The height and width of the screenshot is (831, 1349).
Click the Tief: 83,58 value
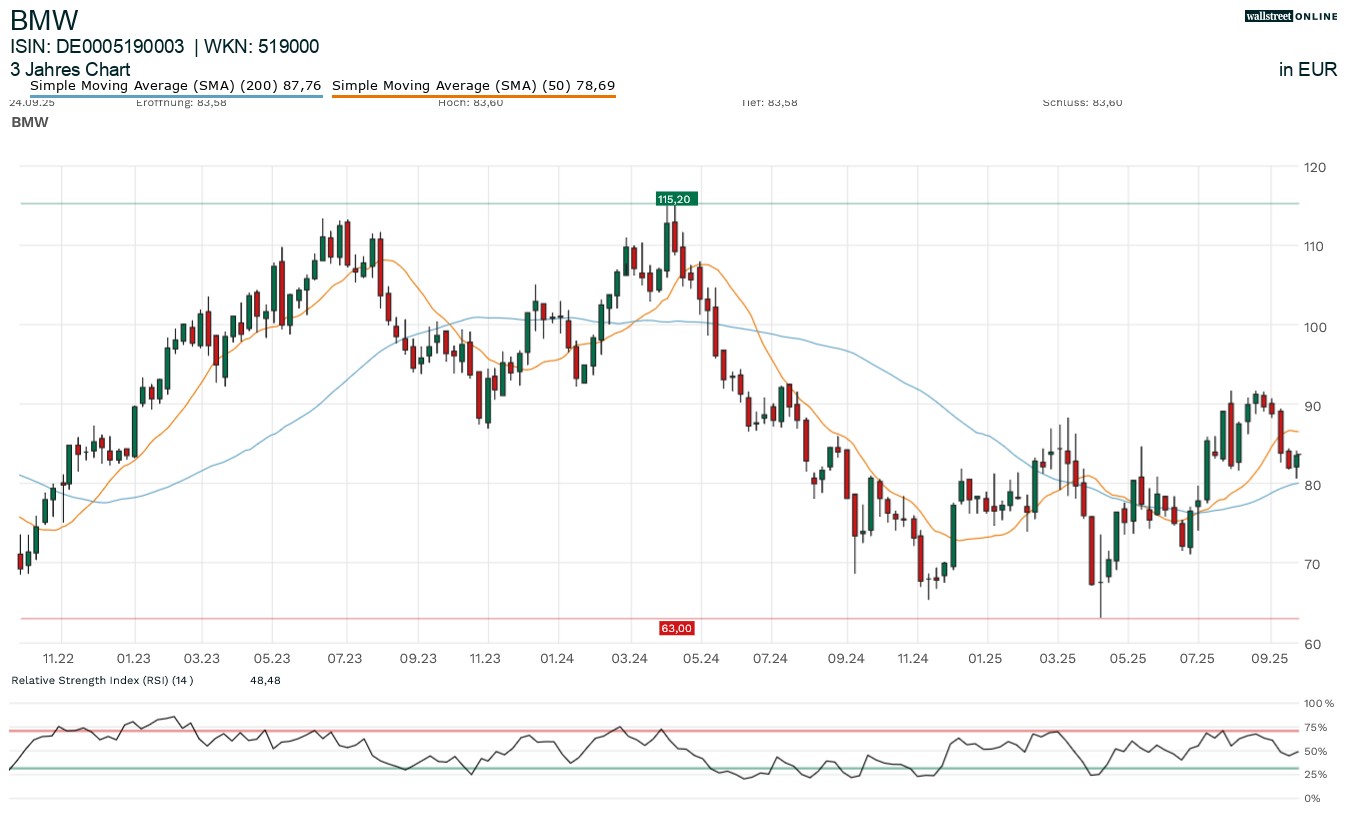pos(771,102)
